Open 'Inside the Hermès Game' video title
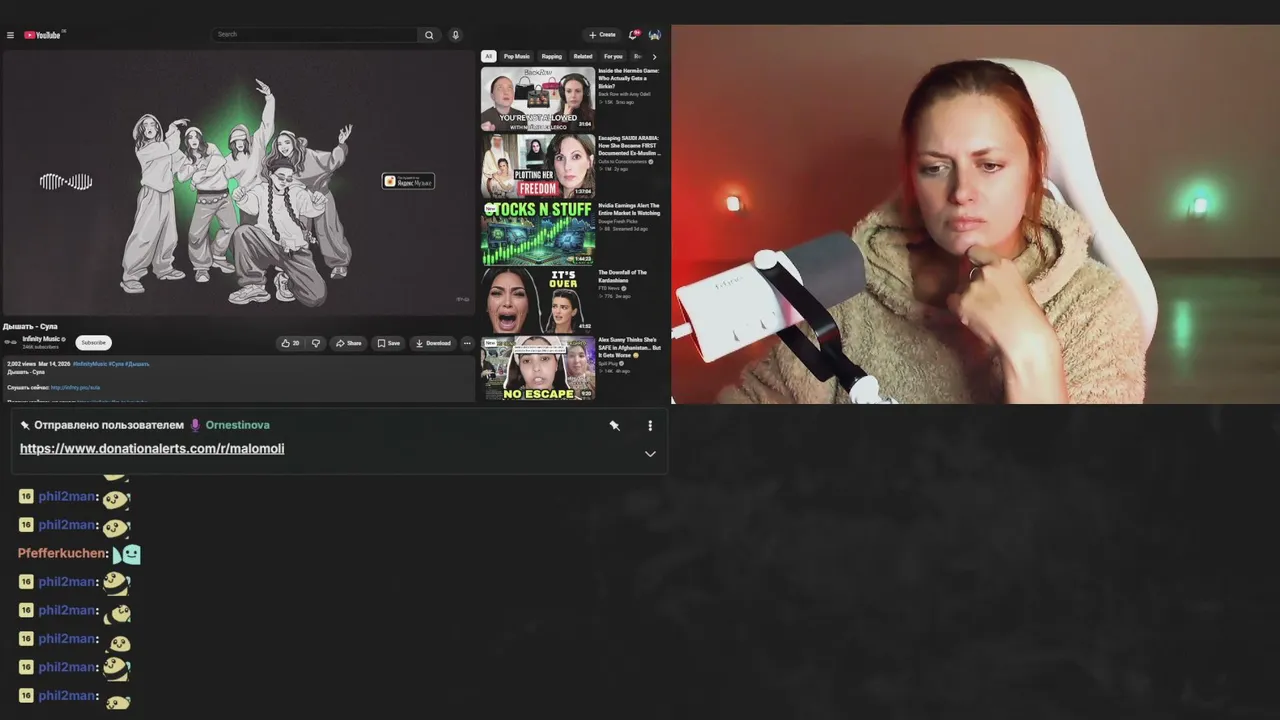 click(x=628, y=79)
